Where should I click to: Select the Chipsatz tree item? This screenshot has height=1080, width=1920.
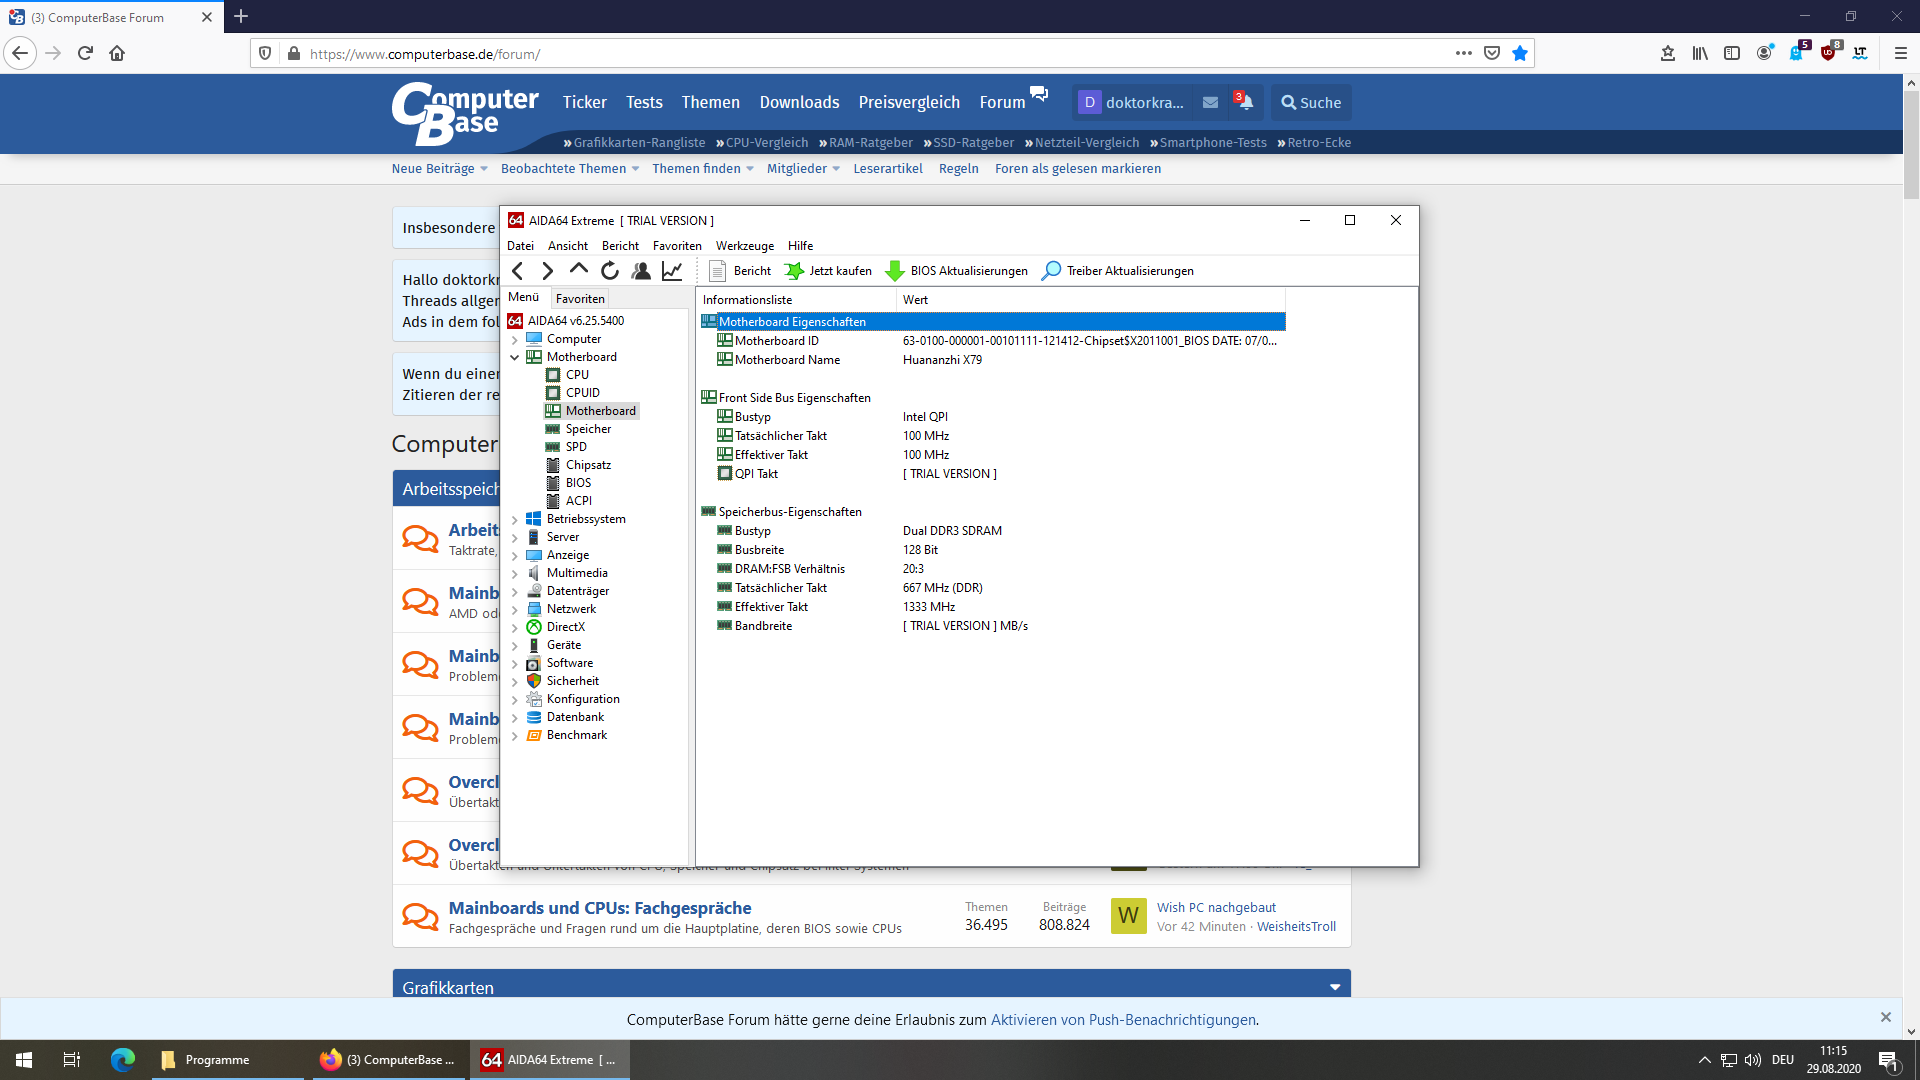(588, 465)
